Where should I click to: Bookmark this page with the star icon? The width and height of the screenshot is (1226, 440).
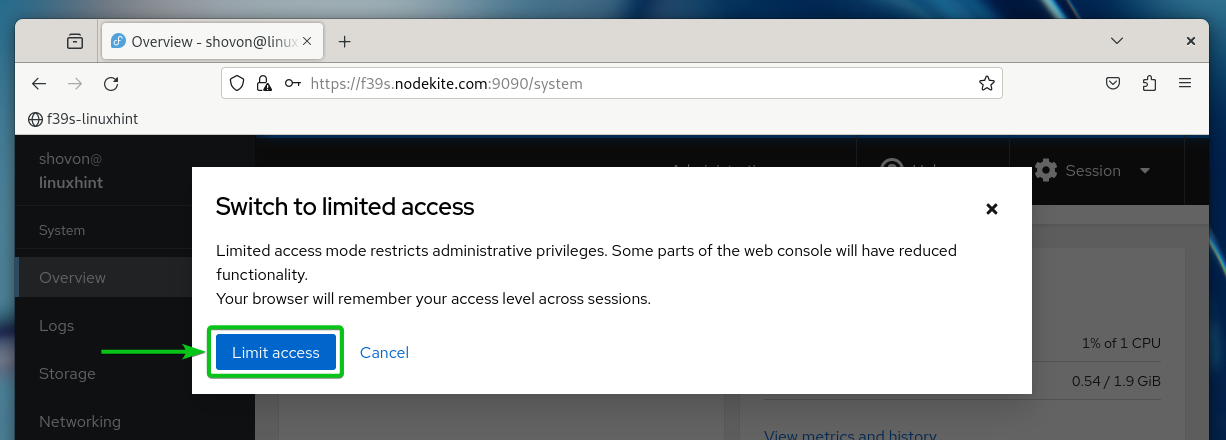pos(986,84)
